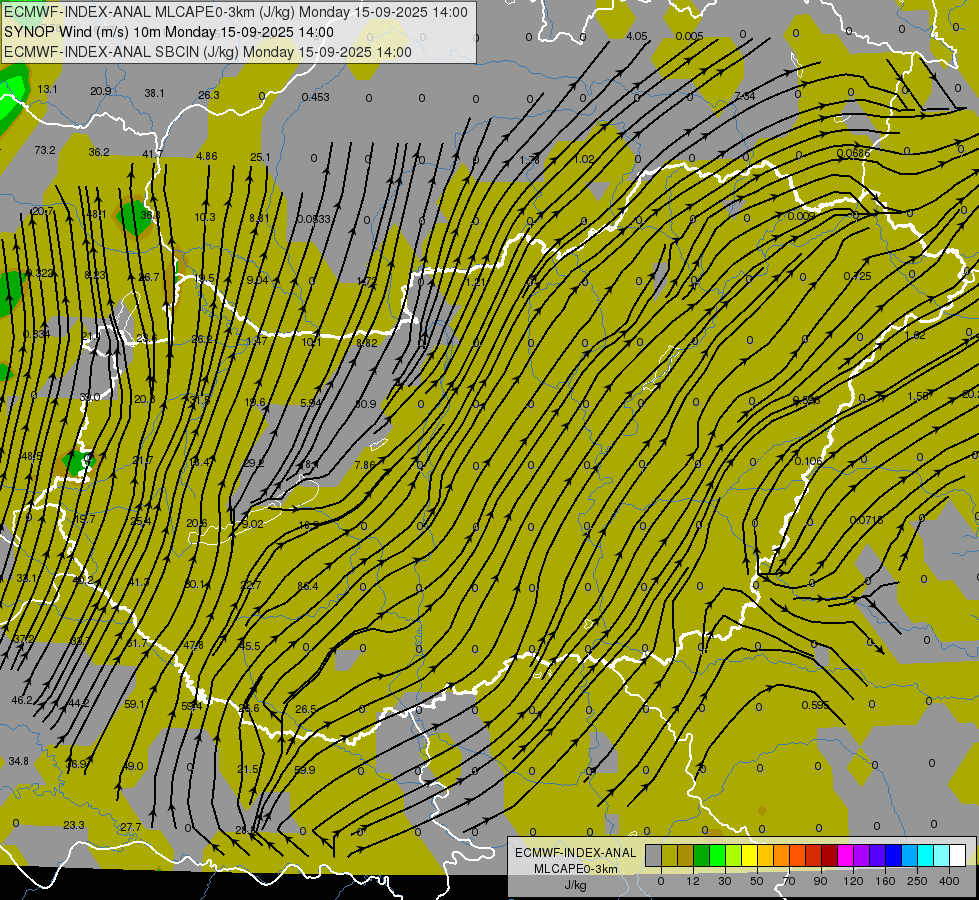Click the legend tick label 400
Screen dimensions: 979x900
[x=949, y=881]
